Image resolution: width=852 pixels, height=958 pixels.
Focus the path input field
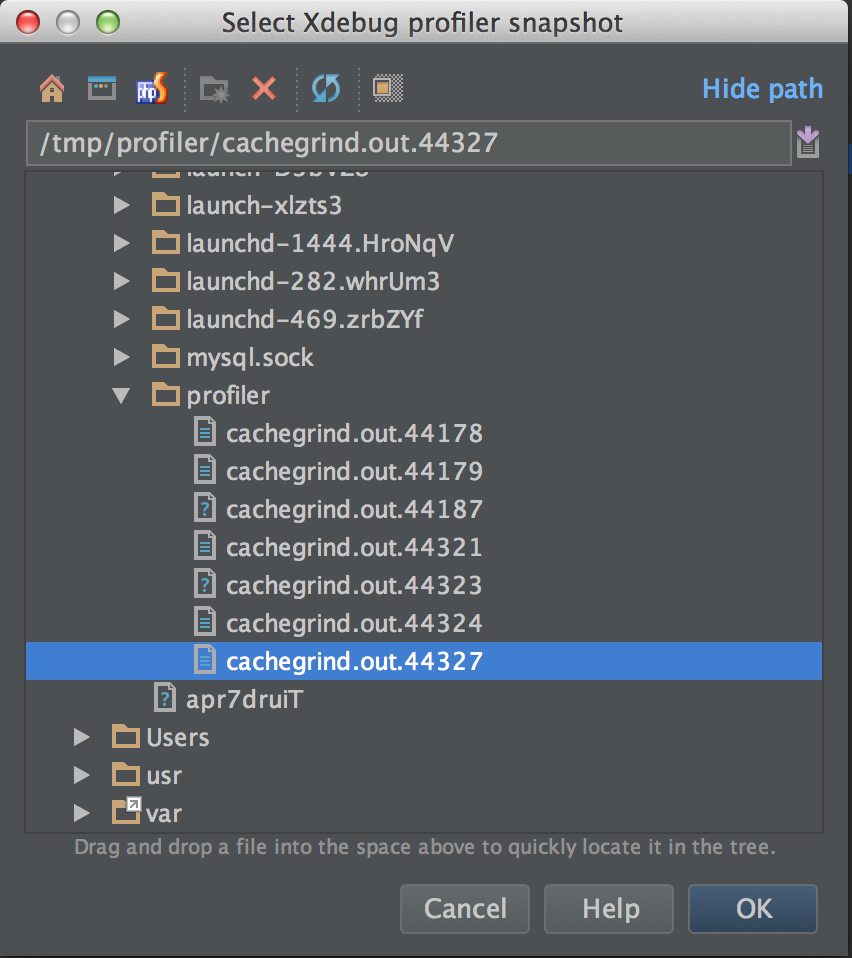tap(409, 143)
